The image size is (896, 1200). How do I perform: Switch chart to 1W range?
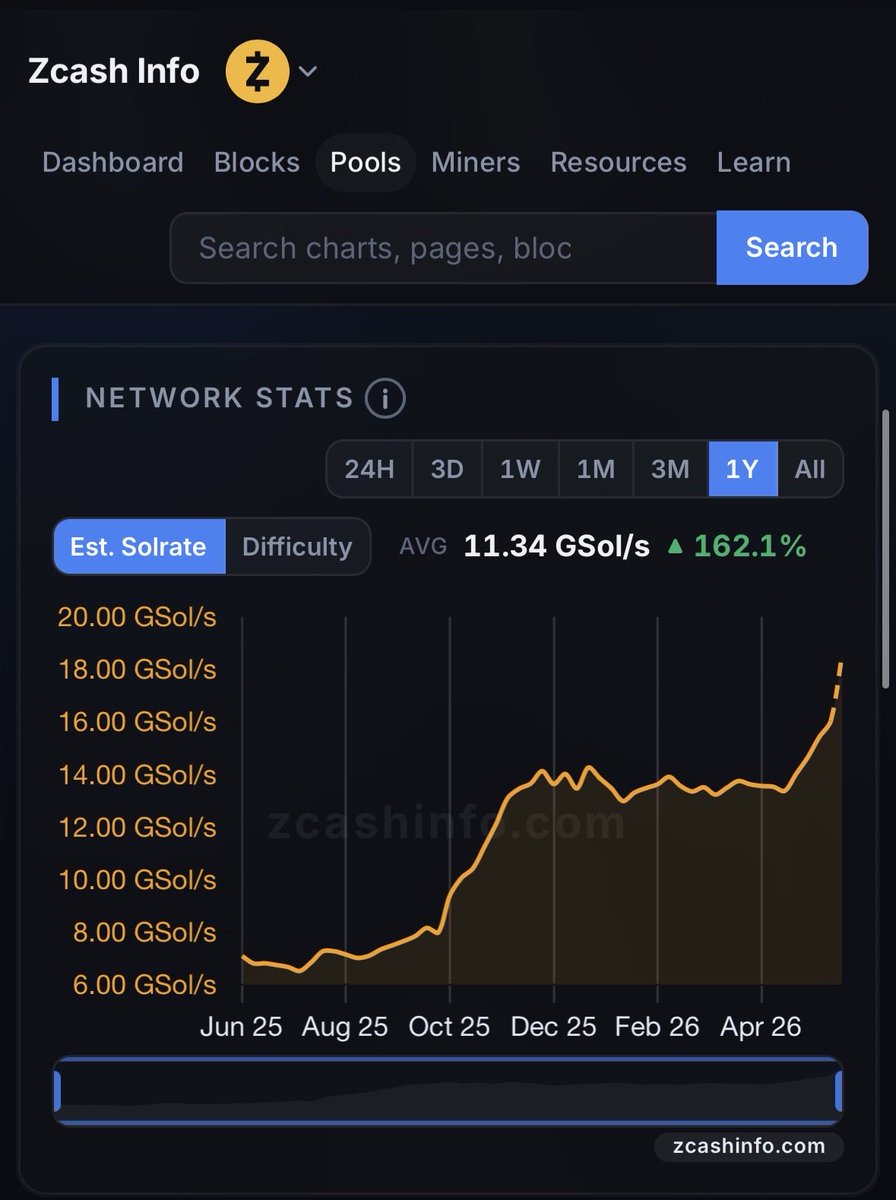520,469
